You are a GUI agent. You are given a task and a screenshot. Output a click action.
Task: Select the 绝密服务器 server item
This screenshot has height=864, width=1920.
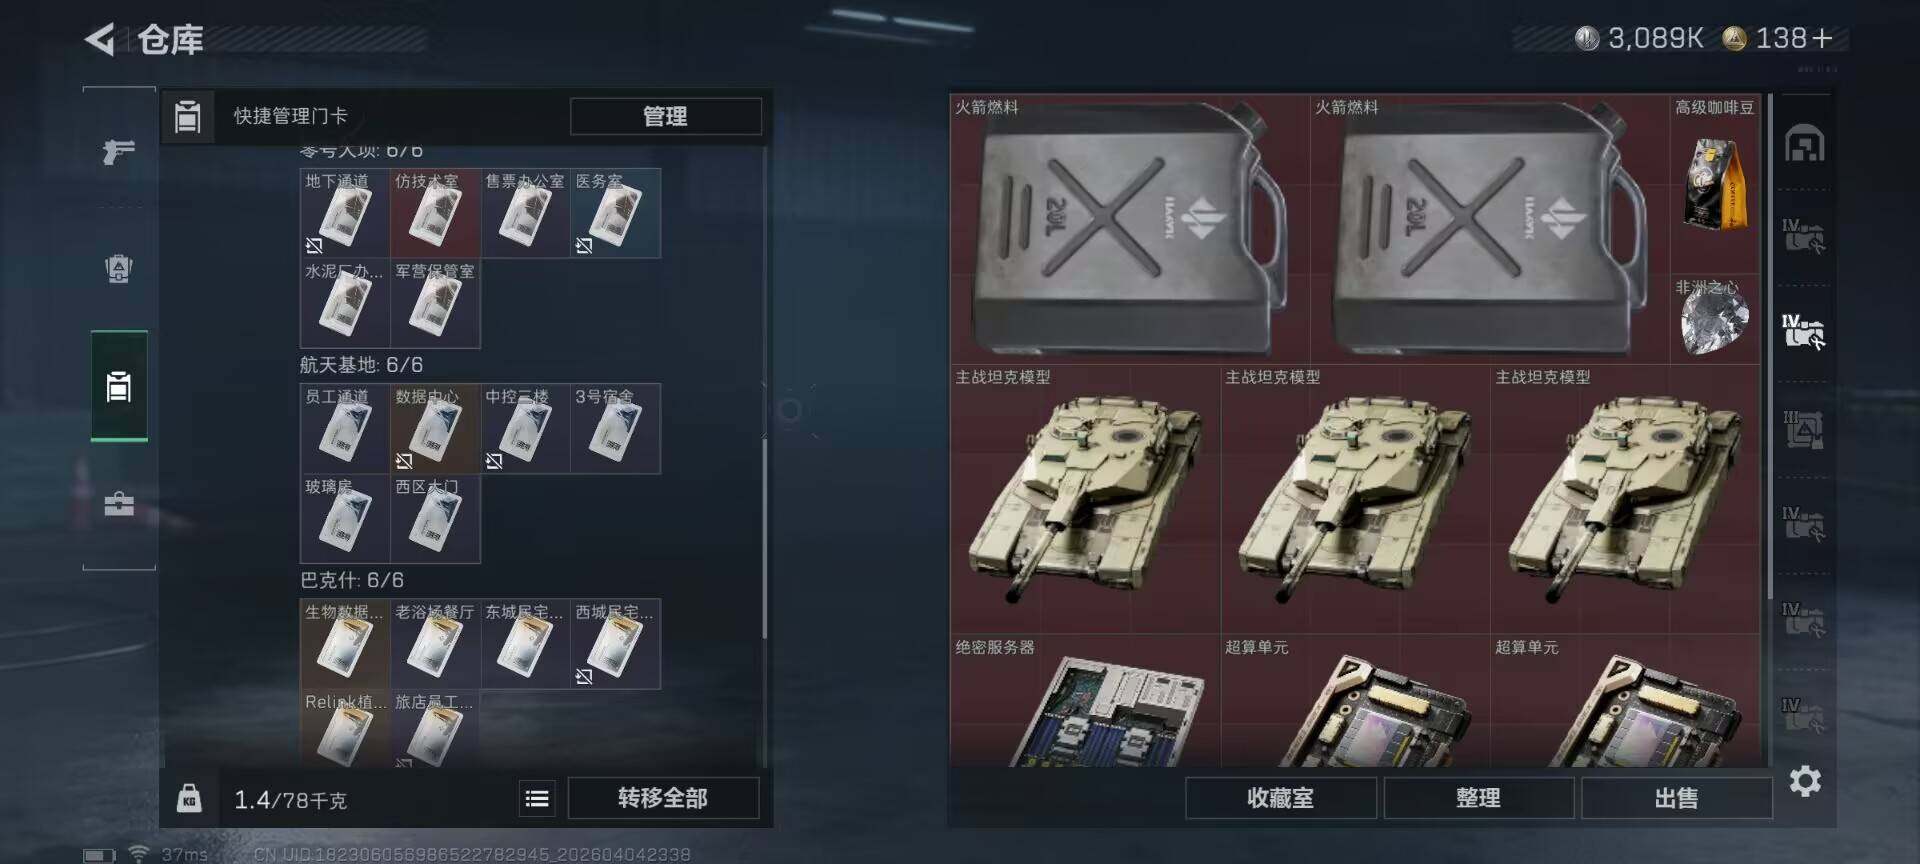[1085, 701]
